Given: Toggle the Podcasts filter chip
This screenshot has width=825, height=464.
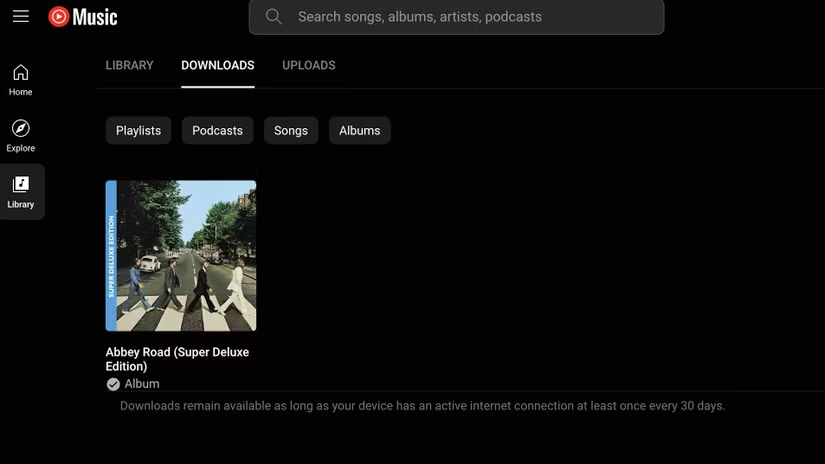Looking at the screenshot, I should click(x=217, y=130).
